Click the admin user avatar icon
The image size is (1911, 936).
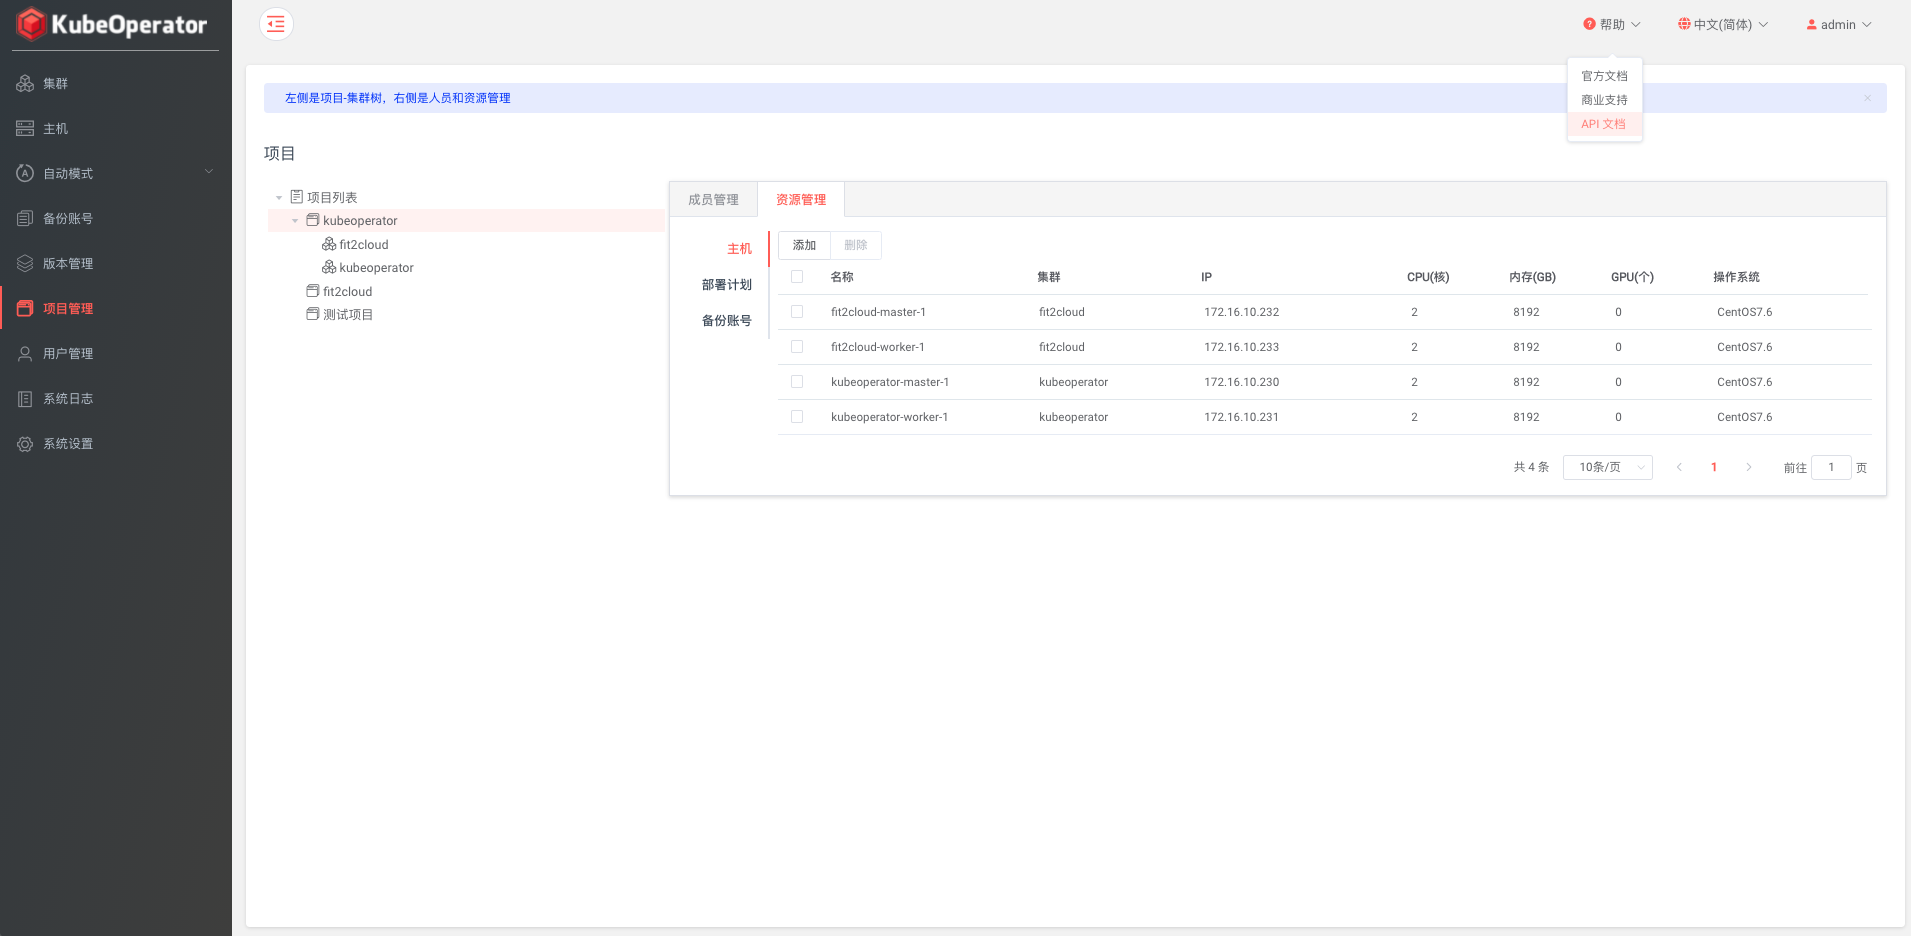pyautogui.click(x=1812, y=25)
